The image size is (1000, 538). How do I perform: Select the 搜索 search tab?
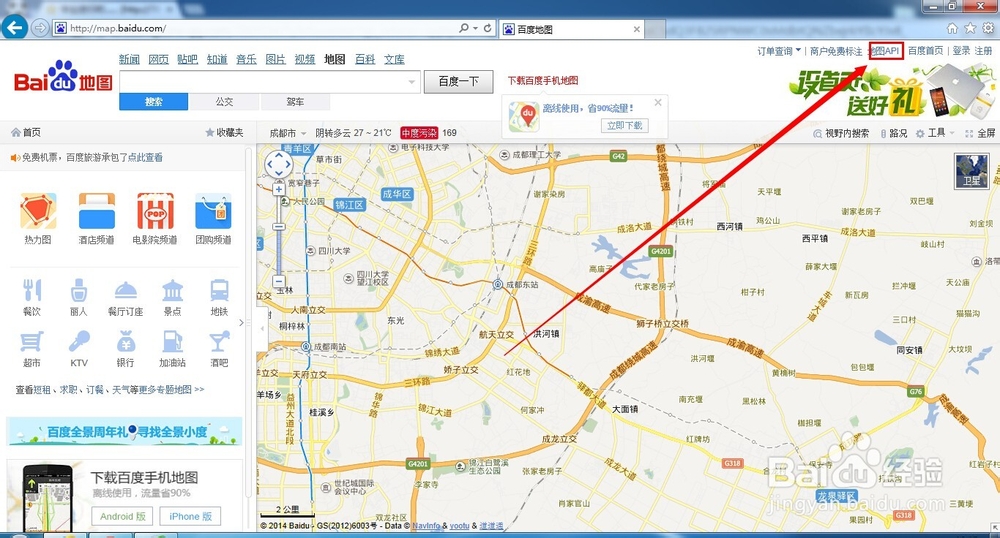(154, 101)
